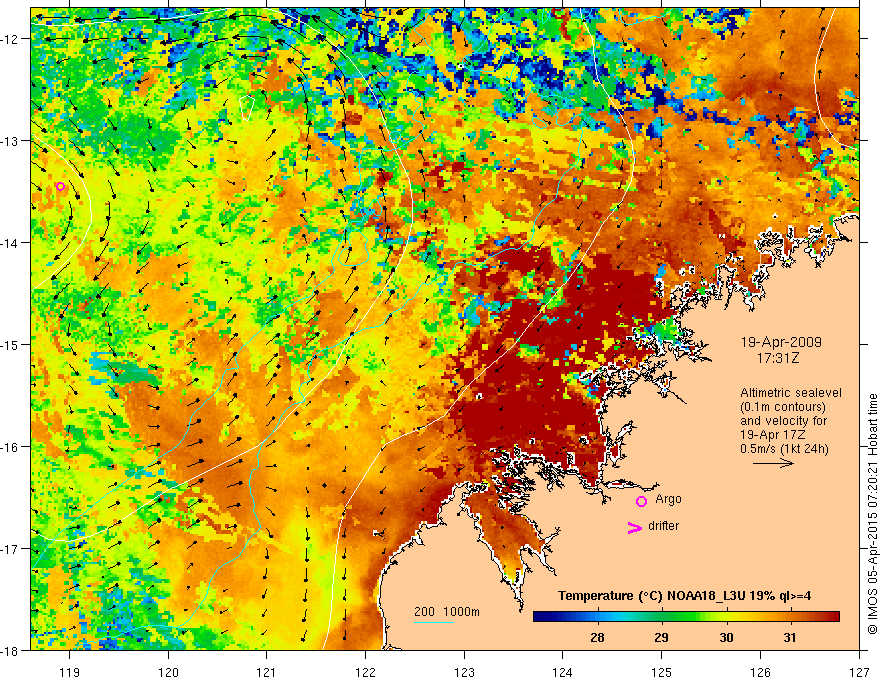This screenshot has width=880, height=680.
Task: Click the '200 1000m' depth contour label
Action: [x=447, y=612]
